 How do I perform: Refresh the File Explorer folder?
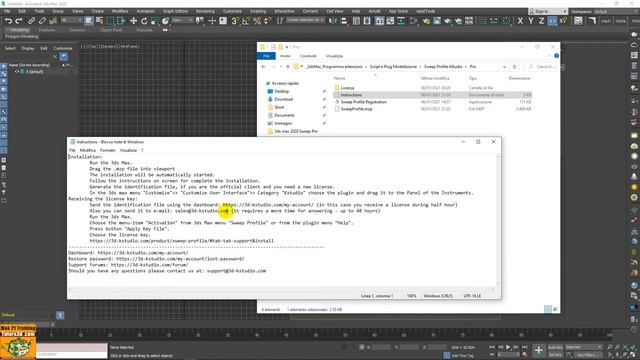point(514,67)
